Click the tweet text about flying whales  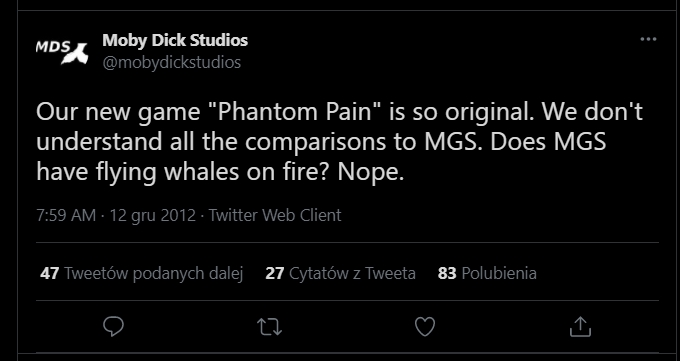[x=339, y=142]
